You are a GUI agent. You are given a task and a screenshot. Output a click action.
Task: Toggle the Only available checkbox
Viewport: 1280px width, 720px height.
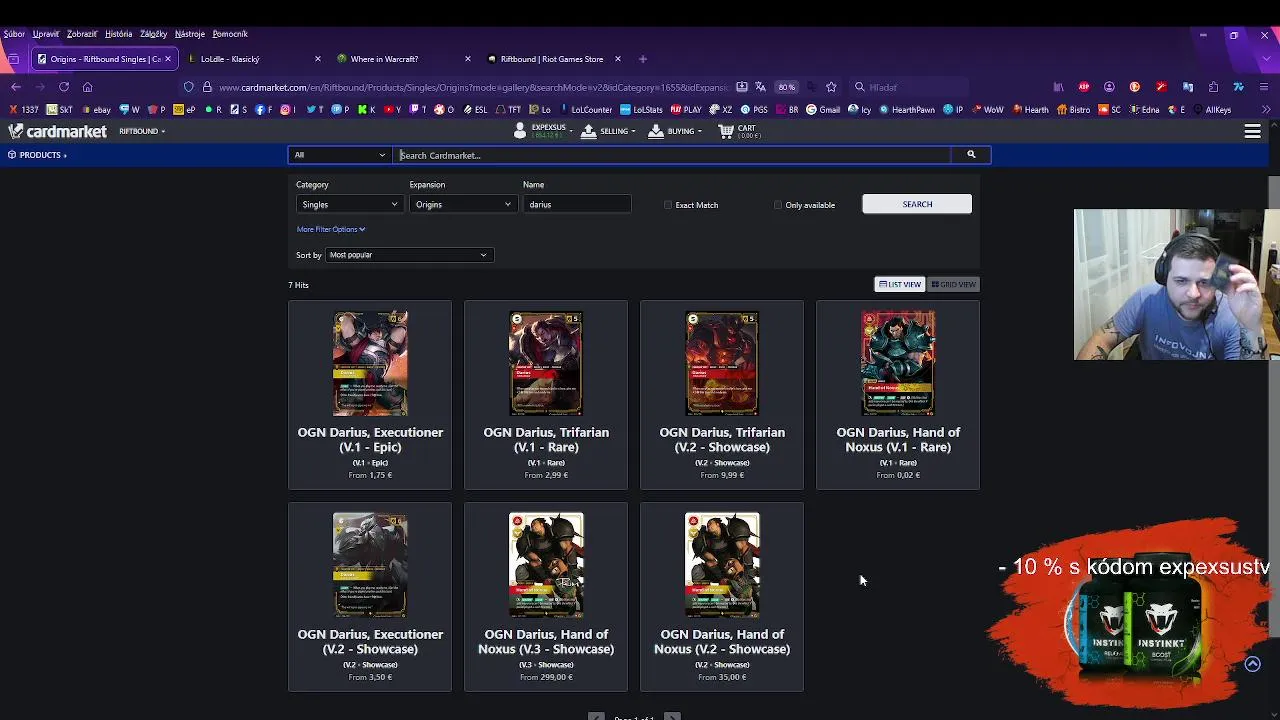coord(778,205)
